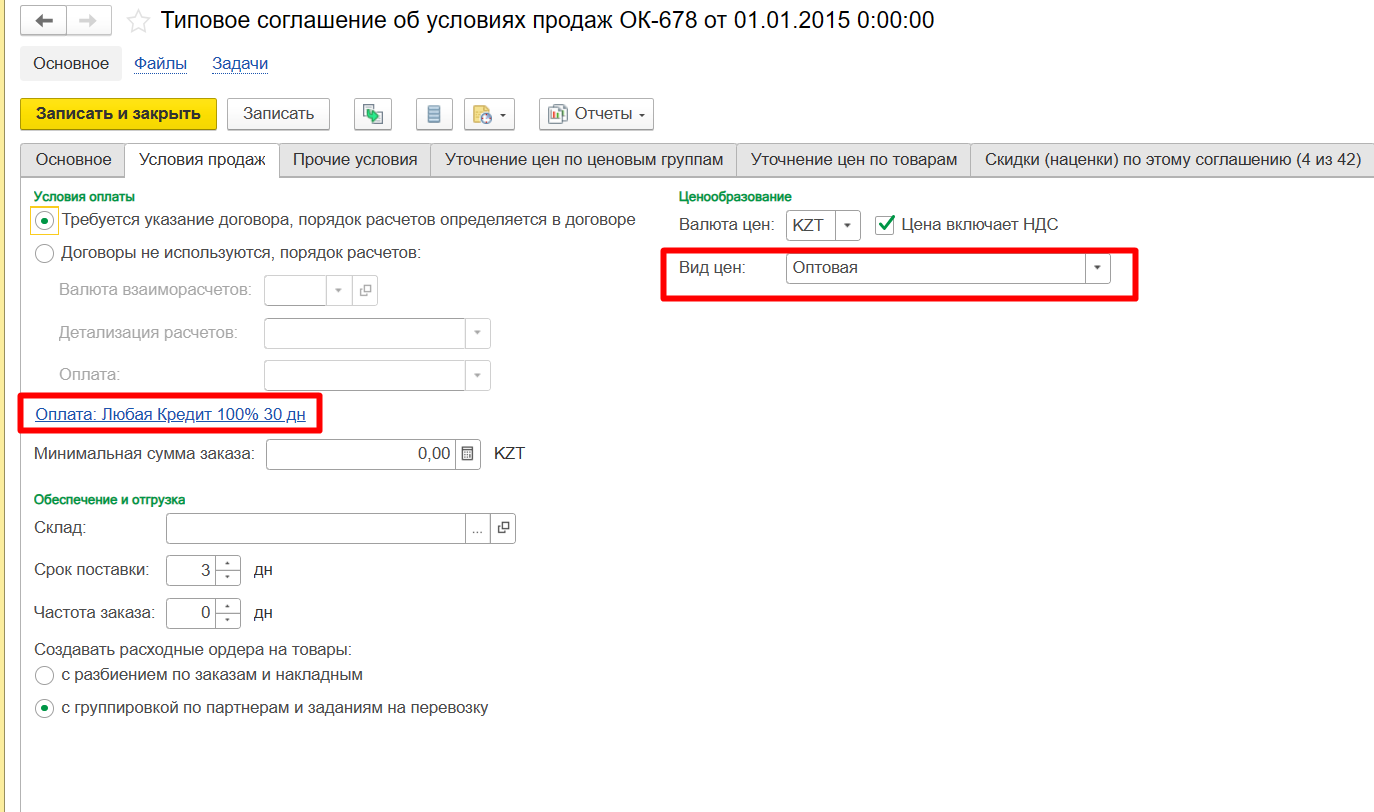Screen dimensions: 1374x812
Task: Open 'Оплата: Любая Кредит 100% 30 дн' link
Action: pos(170,414)
